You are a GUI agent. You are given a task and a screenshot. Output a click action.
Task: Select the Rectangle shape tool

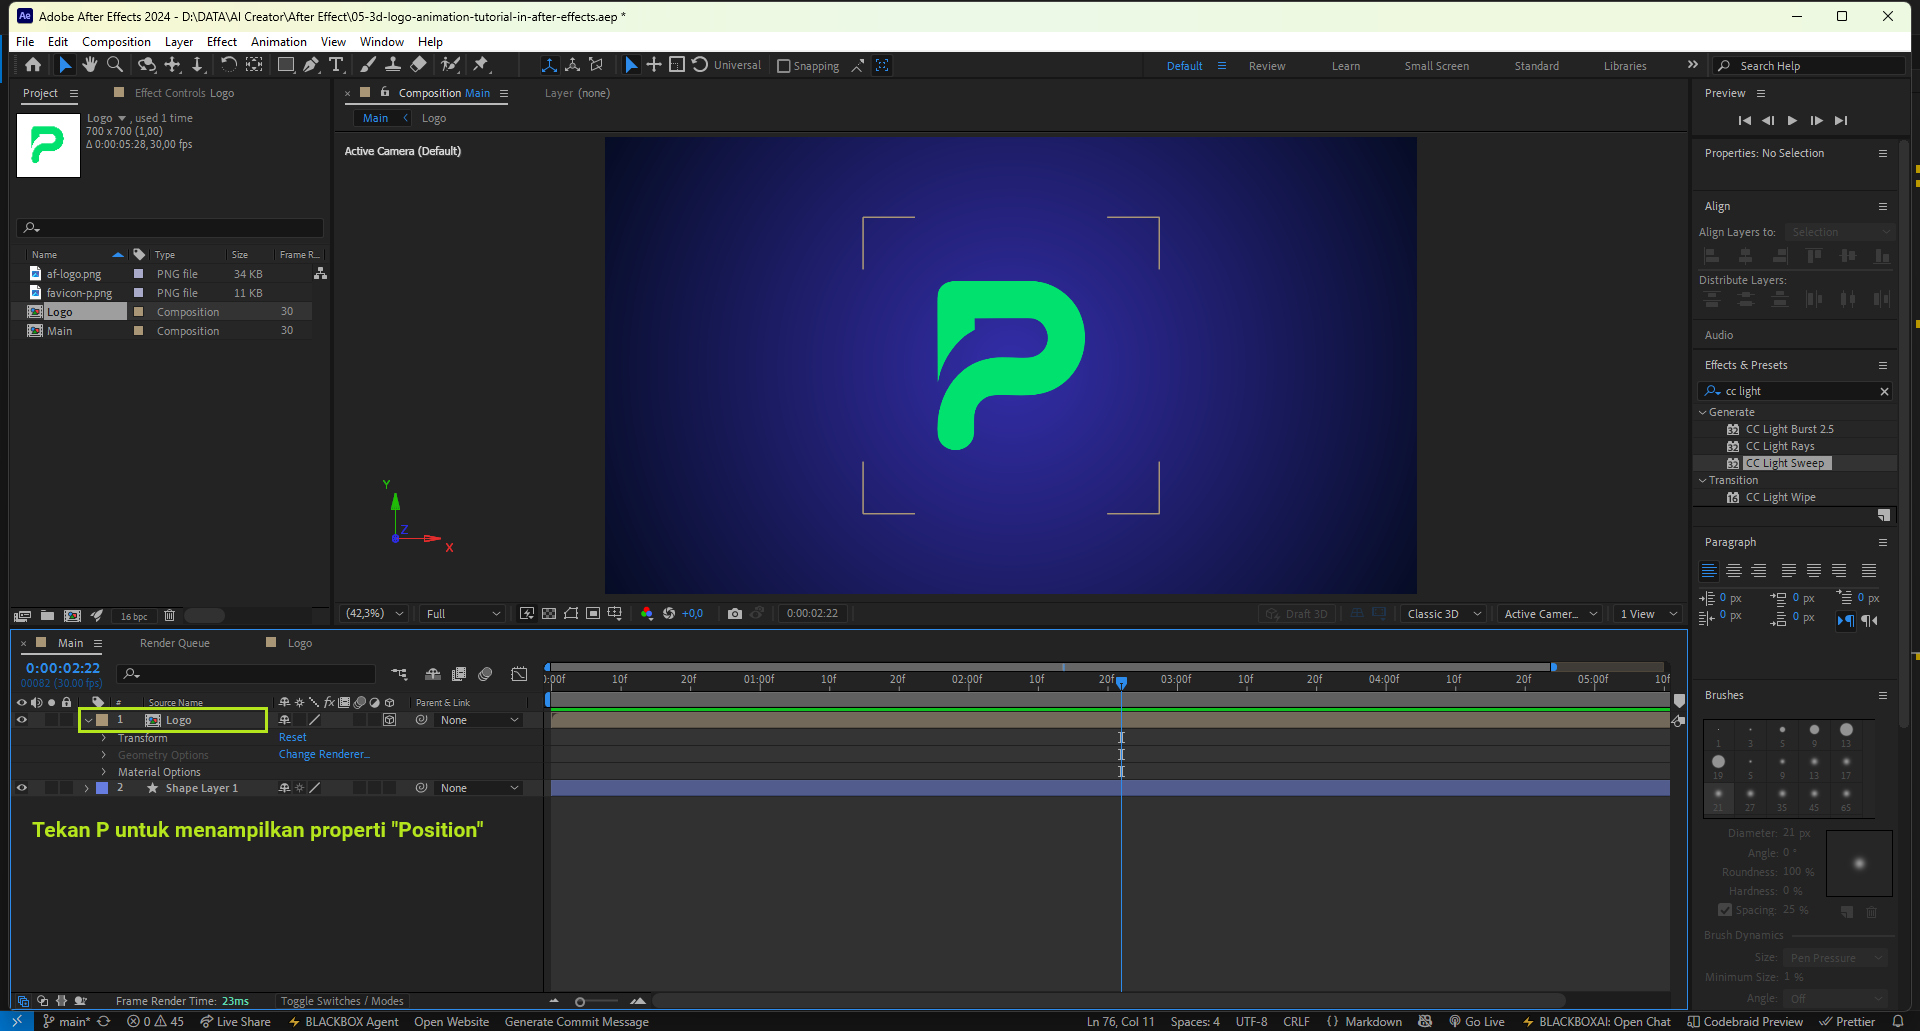coord(286,65)
